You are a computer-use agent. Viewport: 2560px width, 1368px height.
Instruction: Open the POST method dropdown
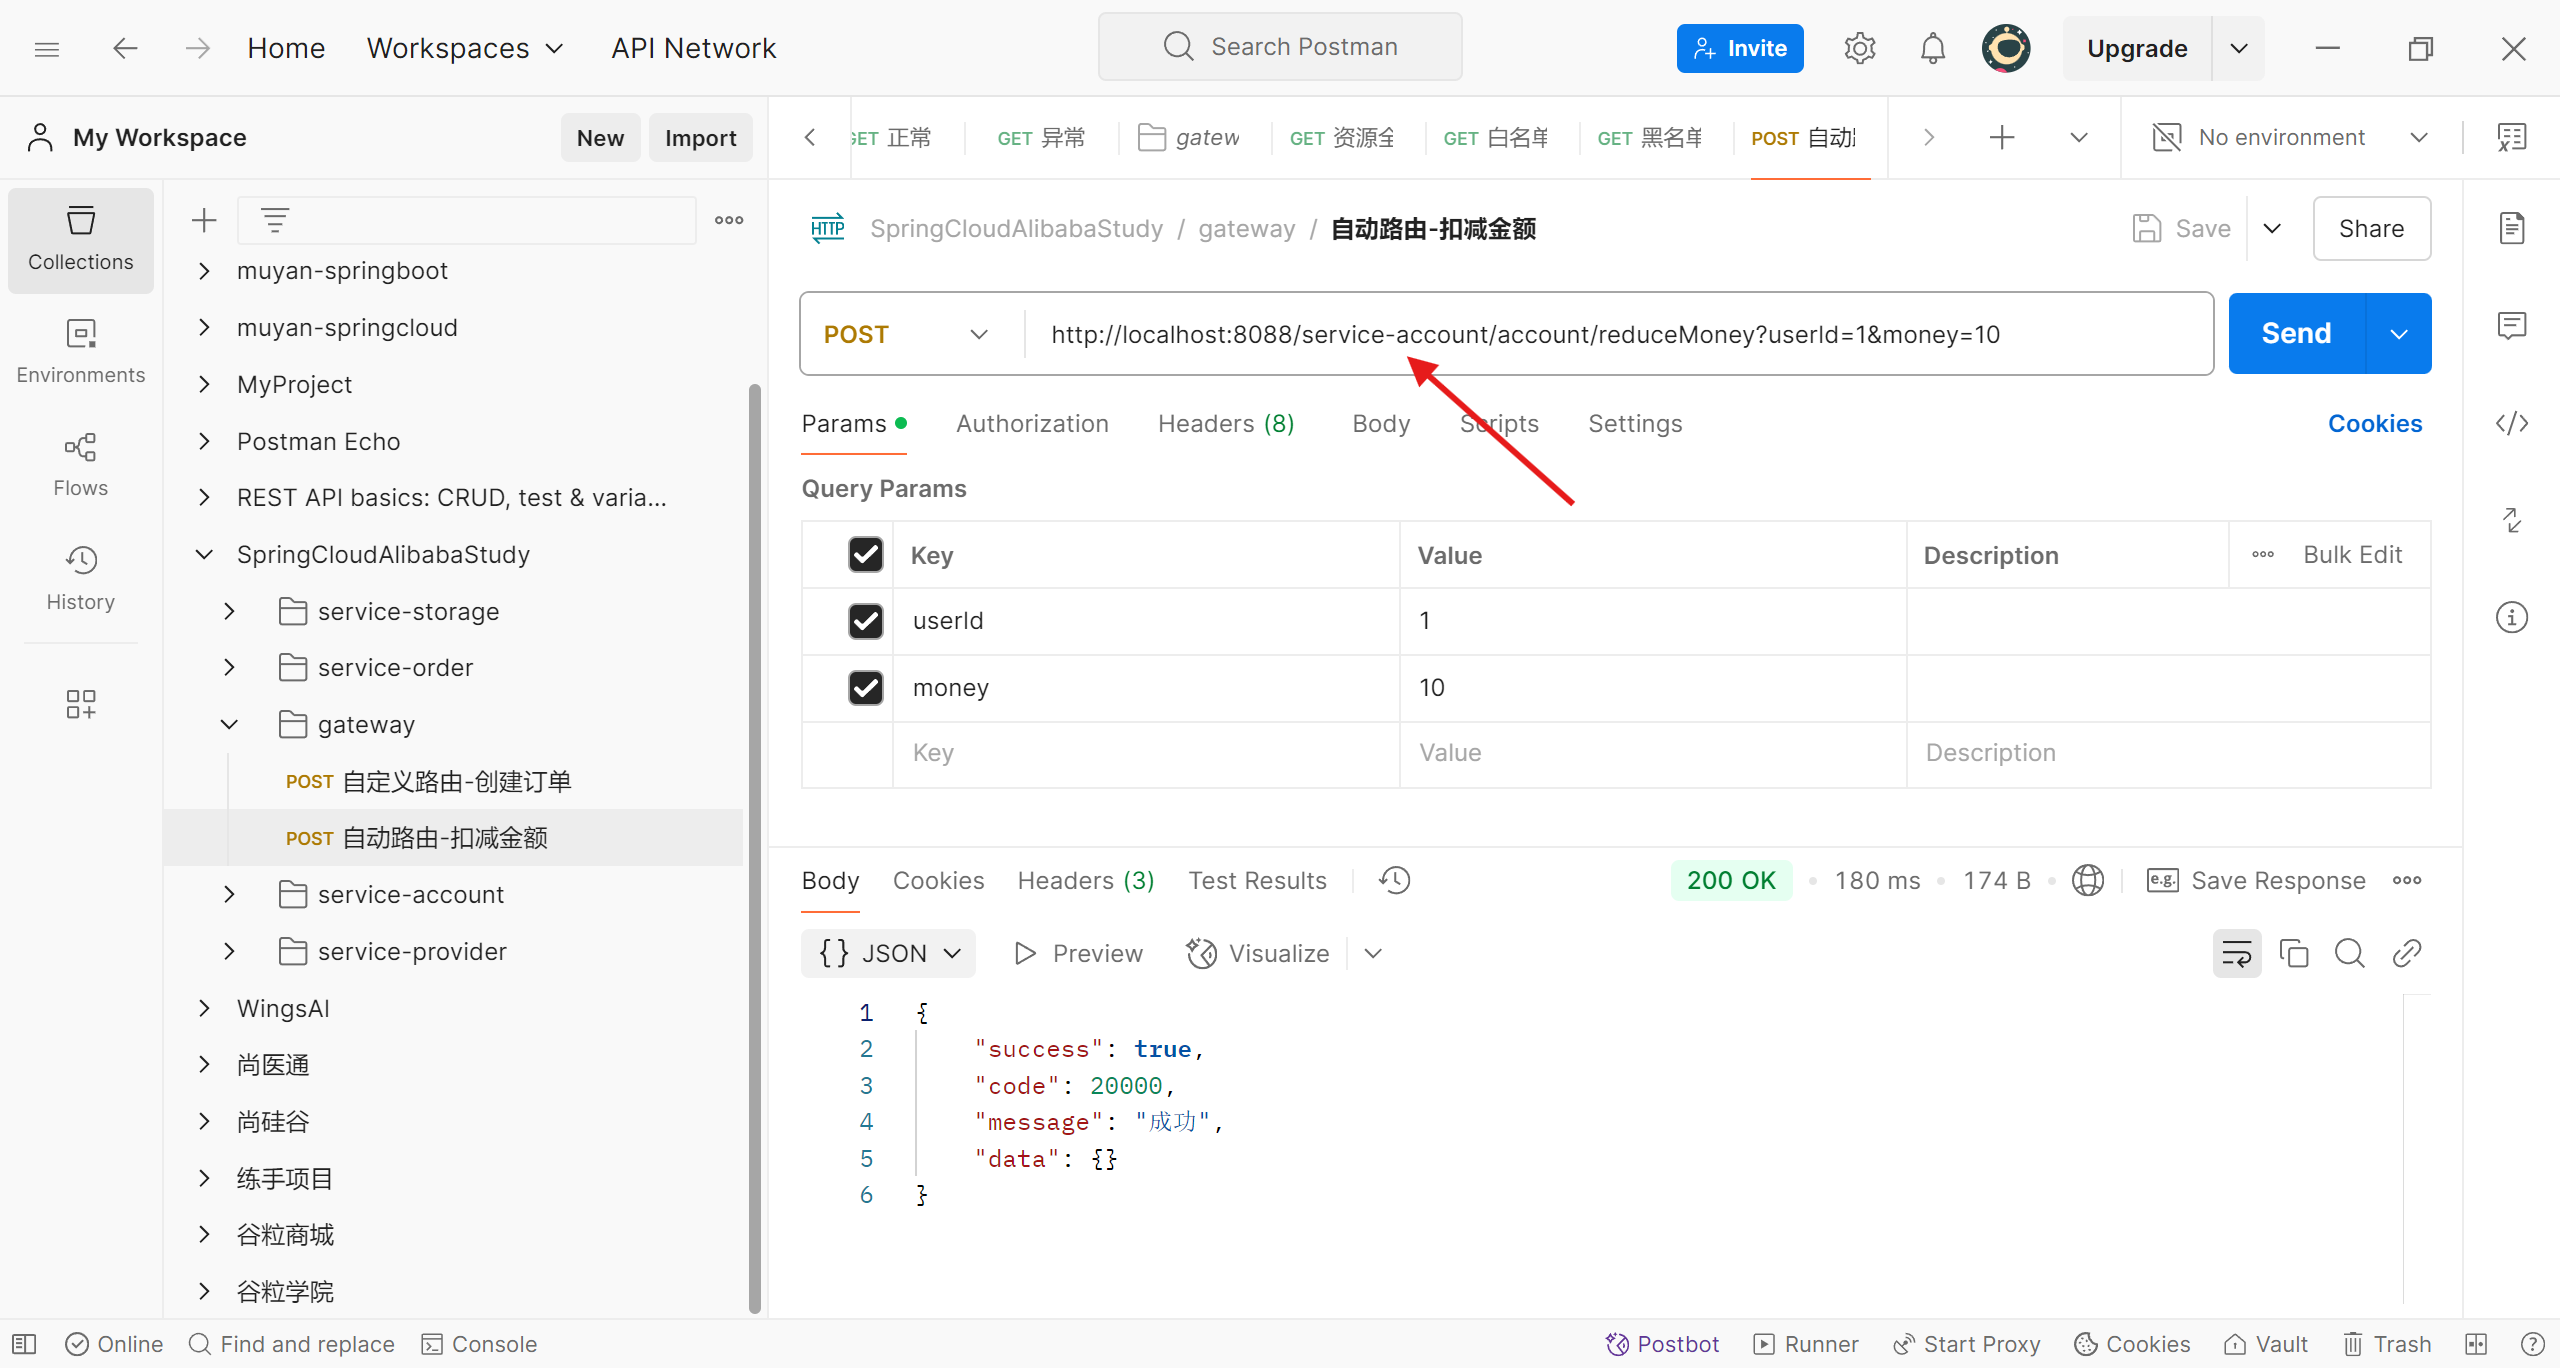click(905, 334)
